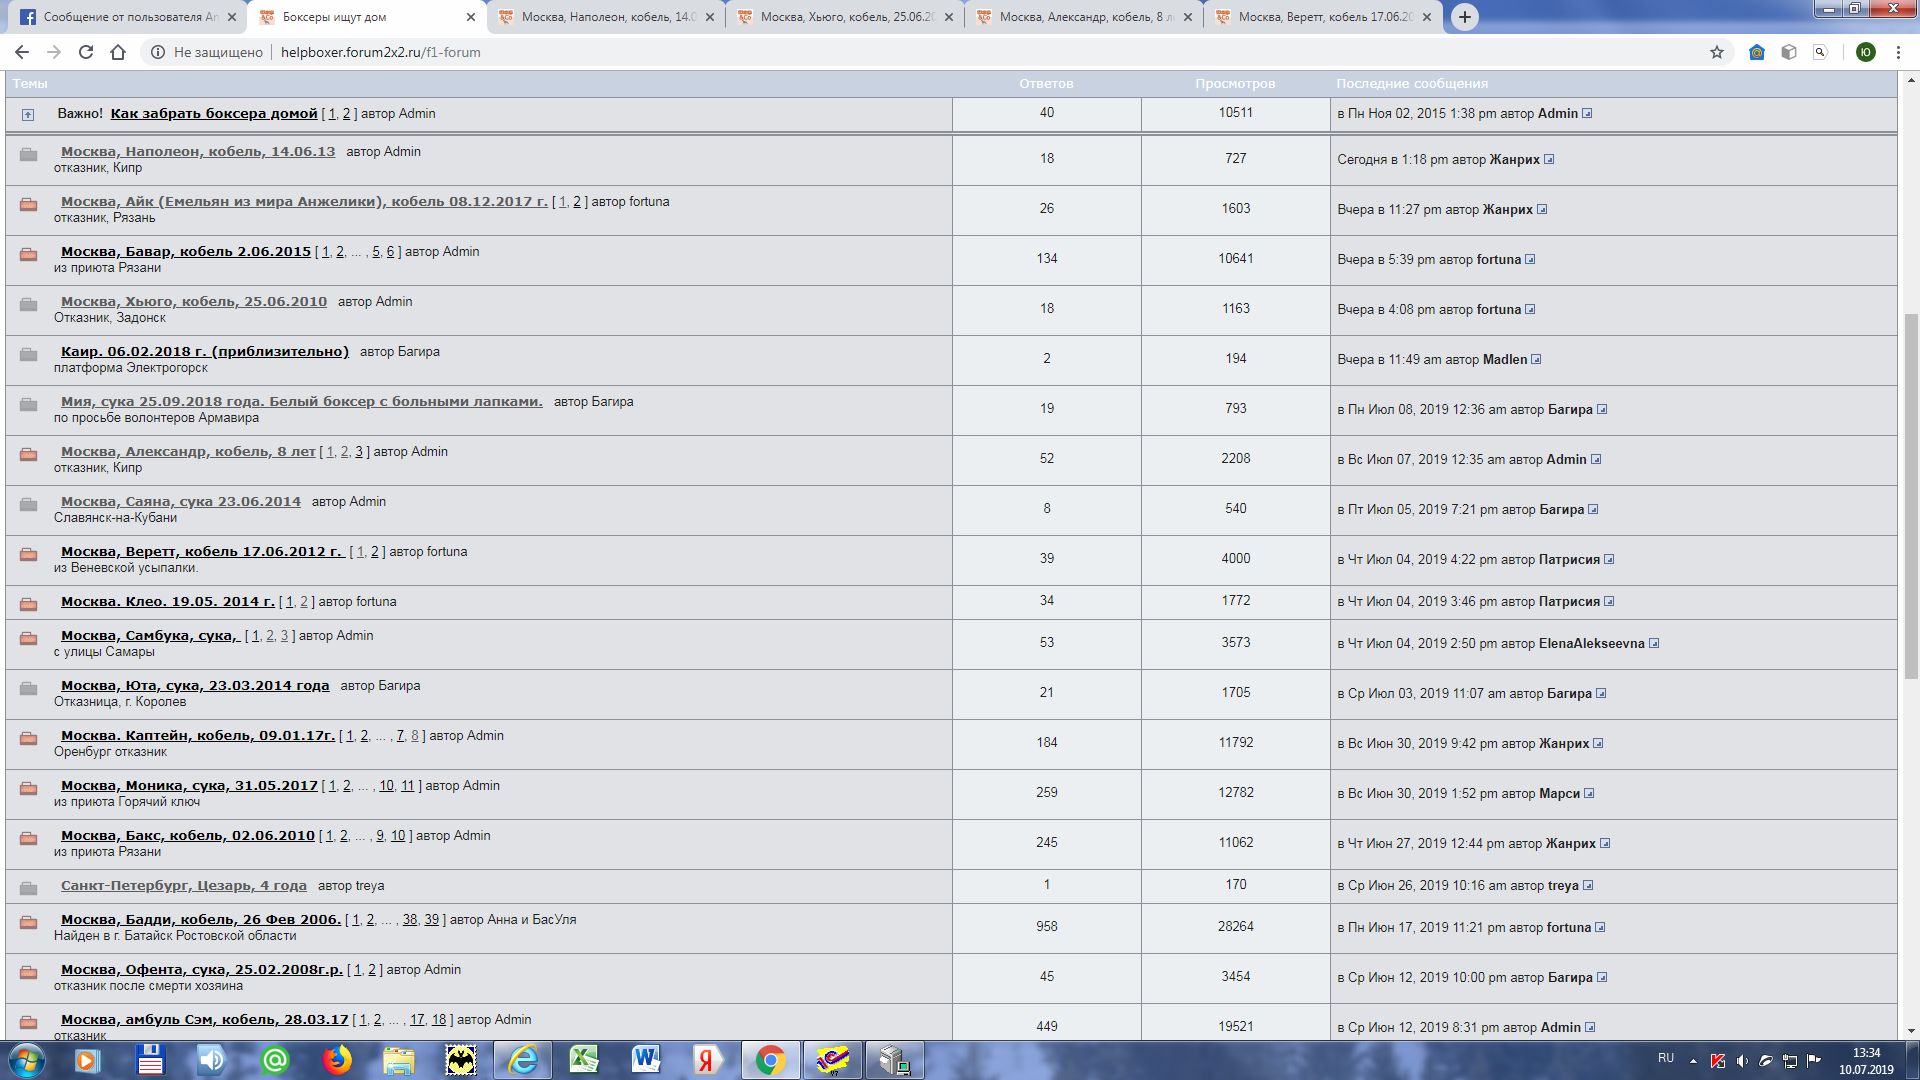
Task: Open page 6 of Бавар topic
Action: tap(391, 252)
